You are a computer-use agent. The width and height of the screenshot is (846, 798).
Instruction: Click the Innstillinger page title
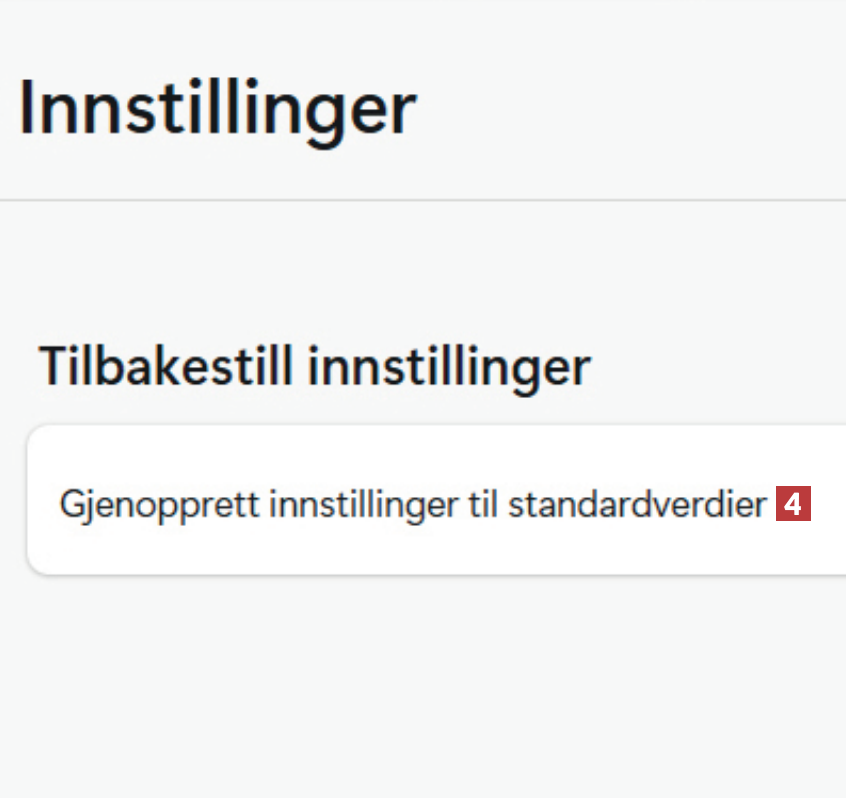[x=217, y=109]
